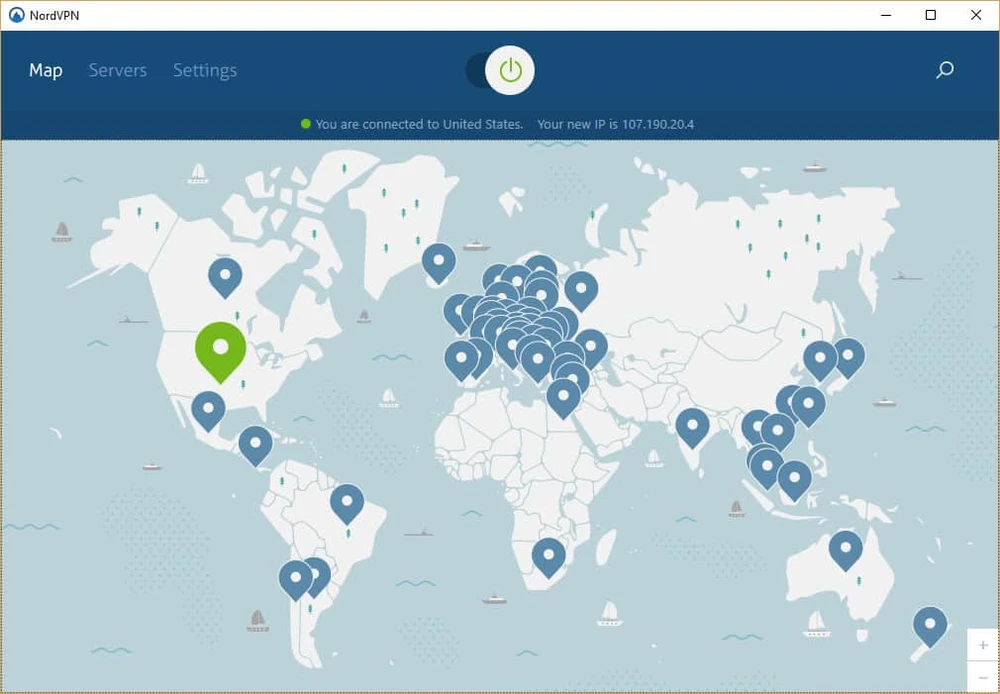Click the Iceland server pin
Screen dimensions: 1000x694
coord(439,260)
